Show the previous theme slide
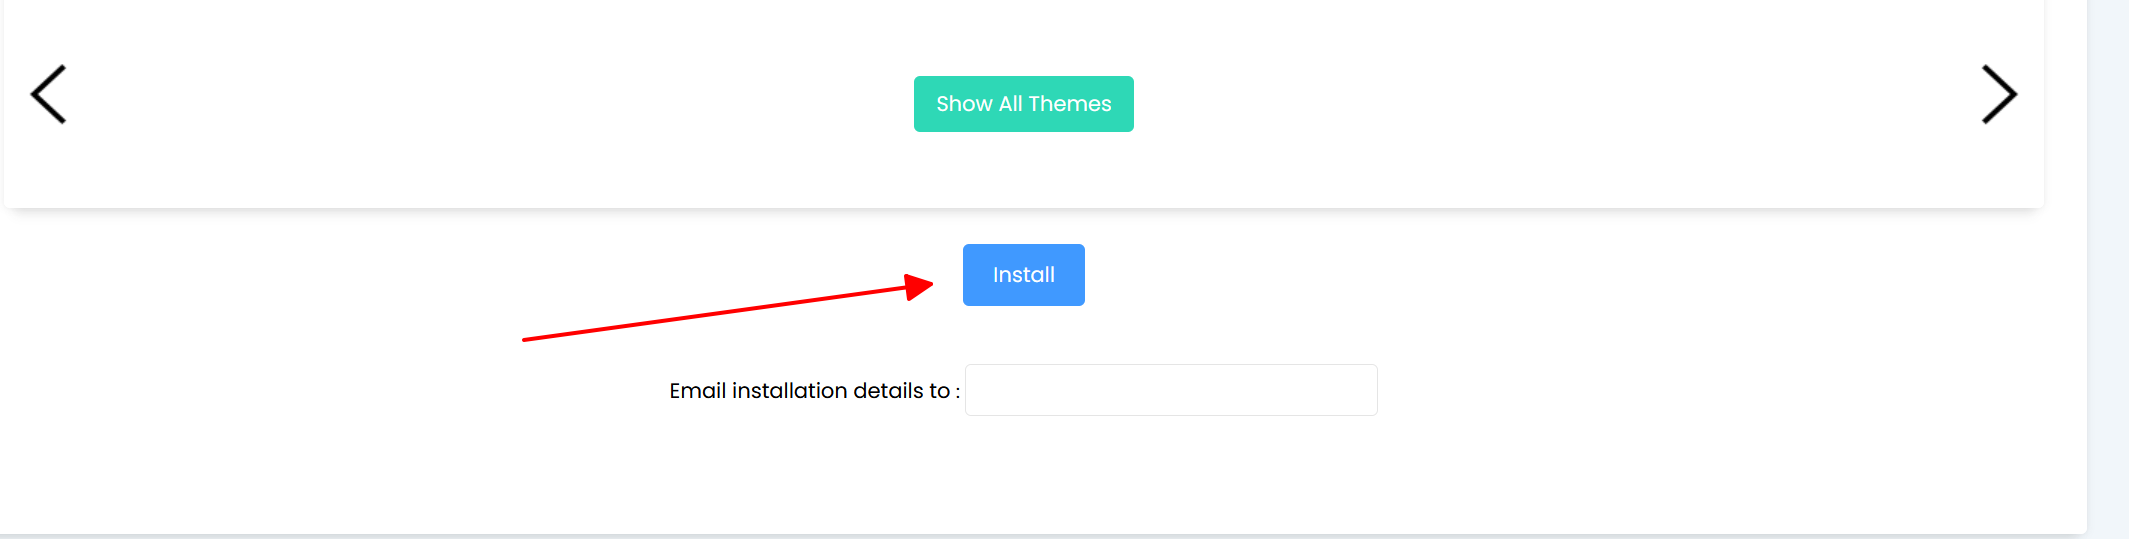The image size is (2129, 539). [x=48, y=94]
